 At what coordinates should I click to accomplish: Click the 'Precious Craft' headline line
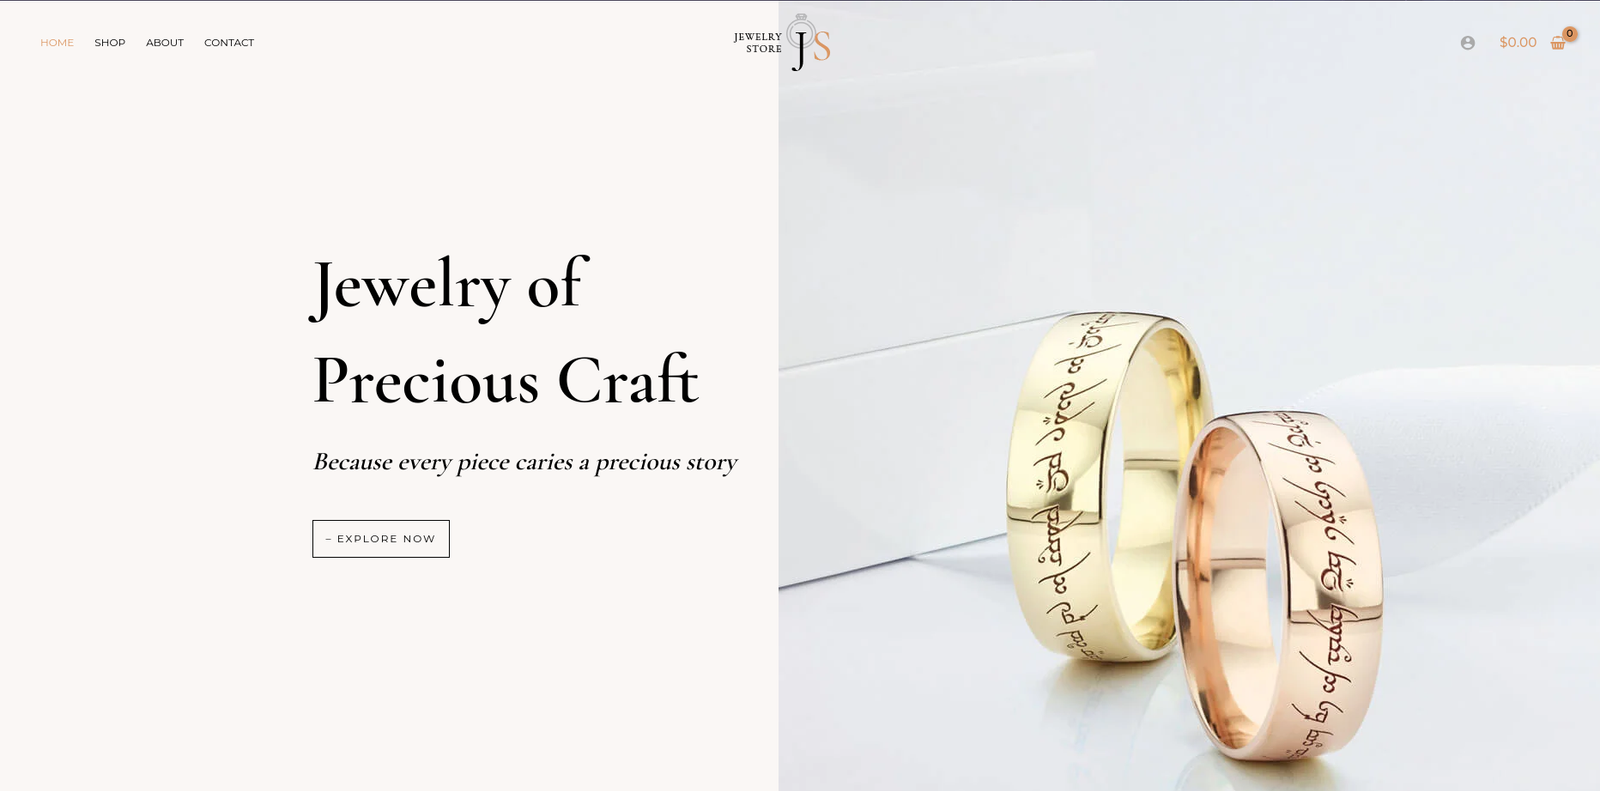(505, 380)
